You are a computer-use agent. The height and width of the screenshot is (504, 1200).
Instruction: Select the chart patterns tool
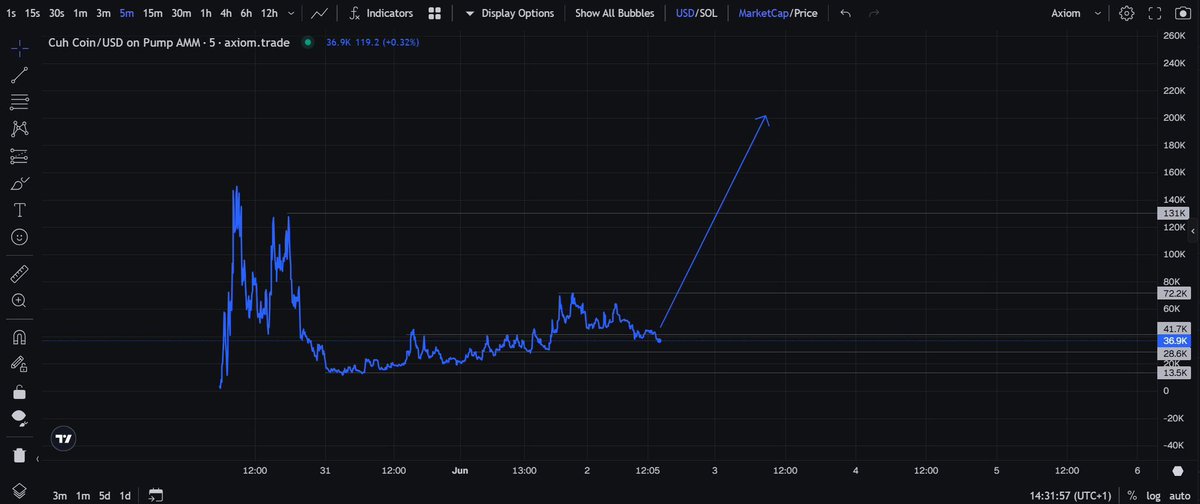click(19, 128)
